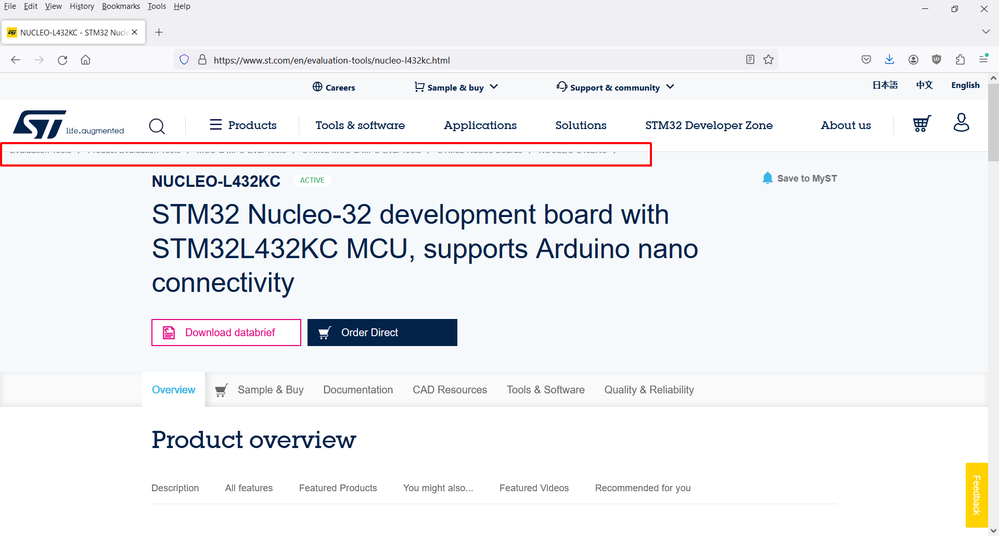The image size is (999, 536).
Task: Open the Quality & Reliability tab
Action: pos(649,389)
